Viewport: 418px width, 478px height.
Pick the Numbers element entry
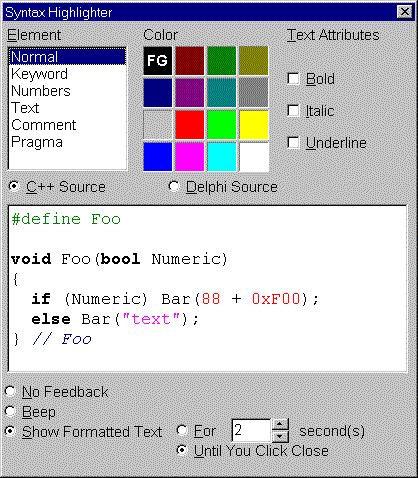click(67, 91)
